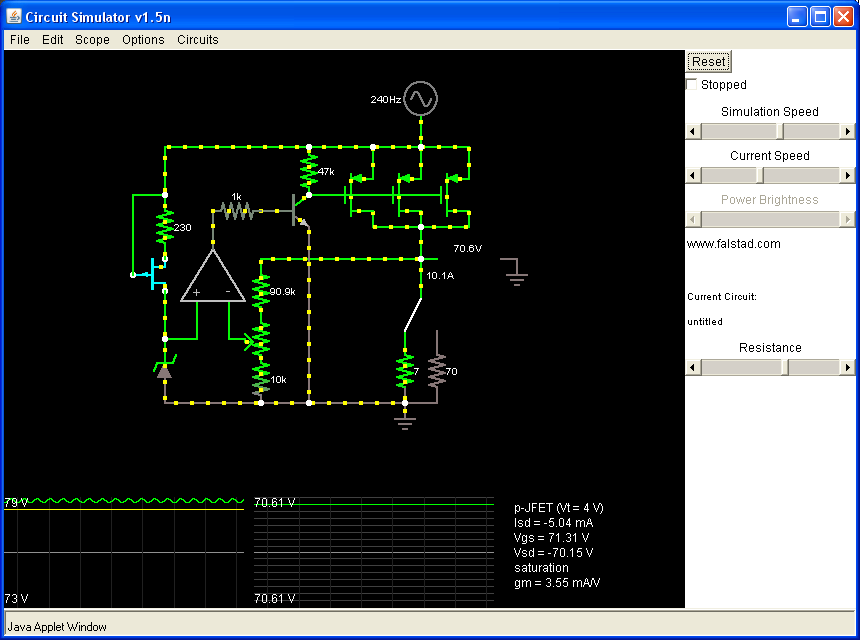Click the ground symbol below the load resistor
Screen dimensions: 860x640
click(x=405, y=423)
